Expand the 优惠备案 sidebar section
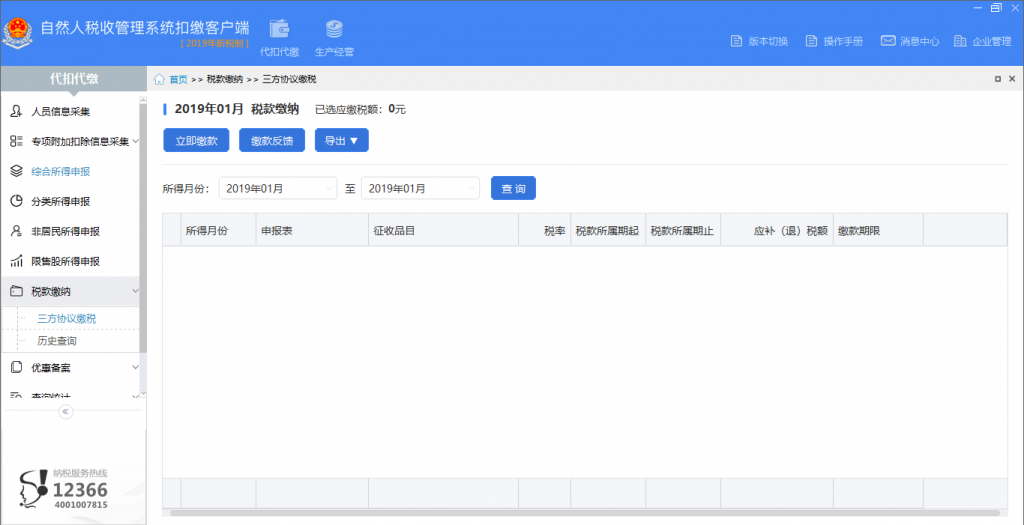This screenshot has height=525, width=1024. (70, 368)
